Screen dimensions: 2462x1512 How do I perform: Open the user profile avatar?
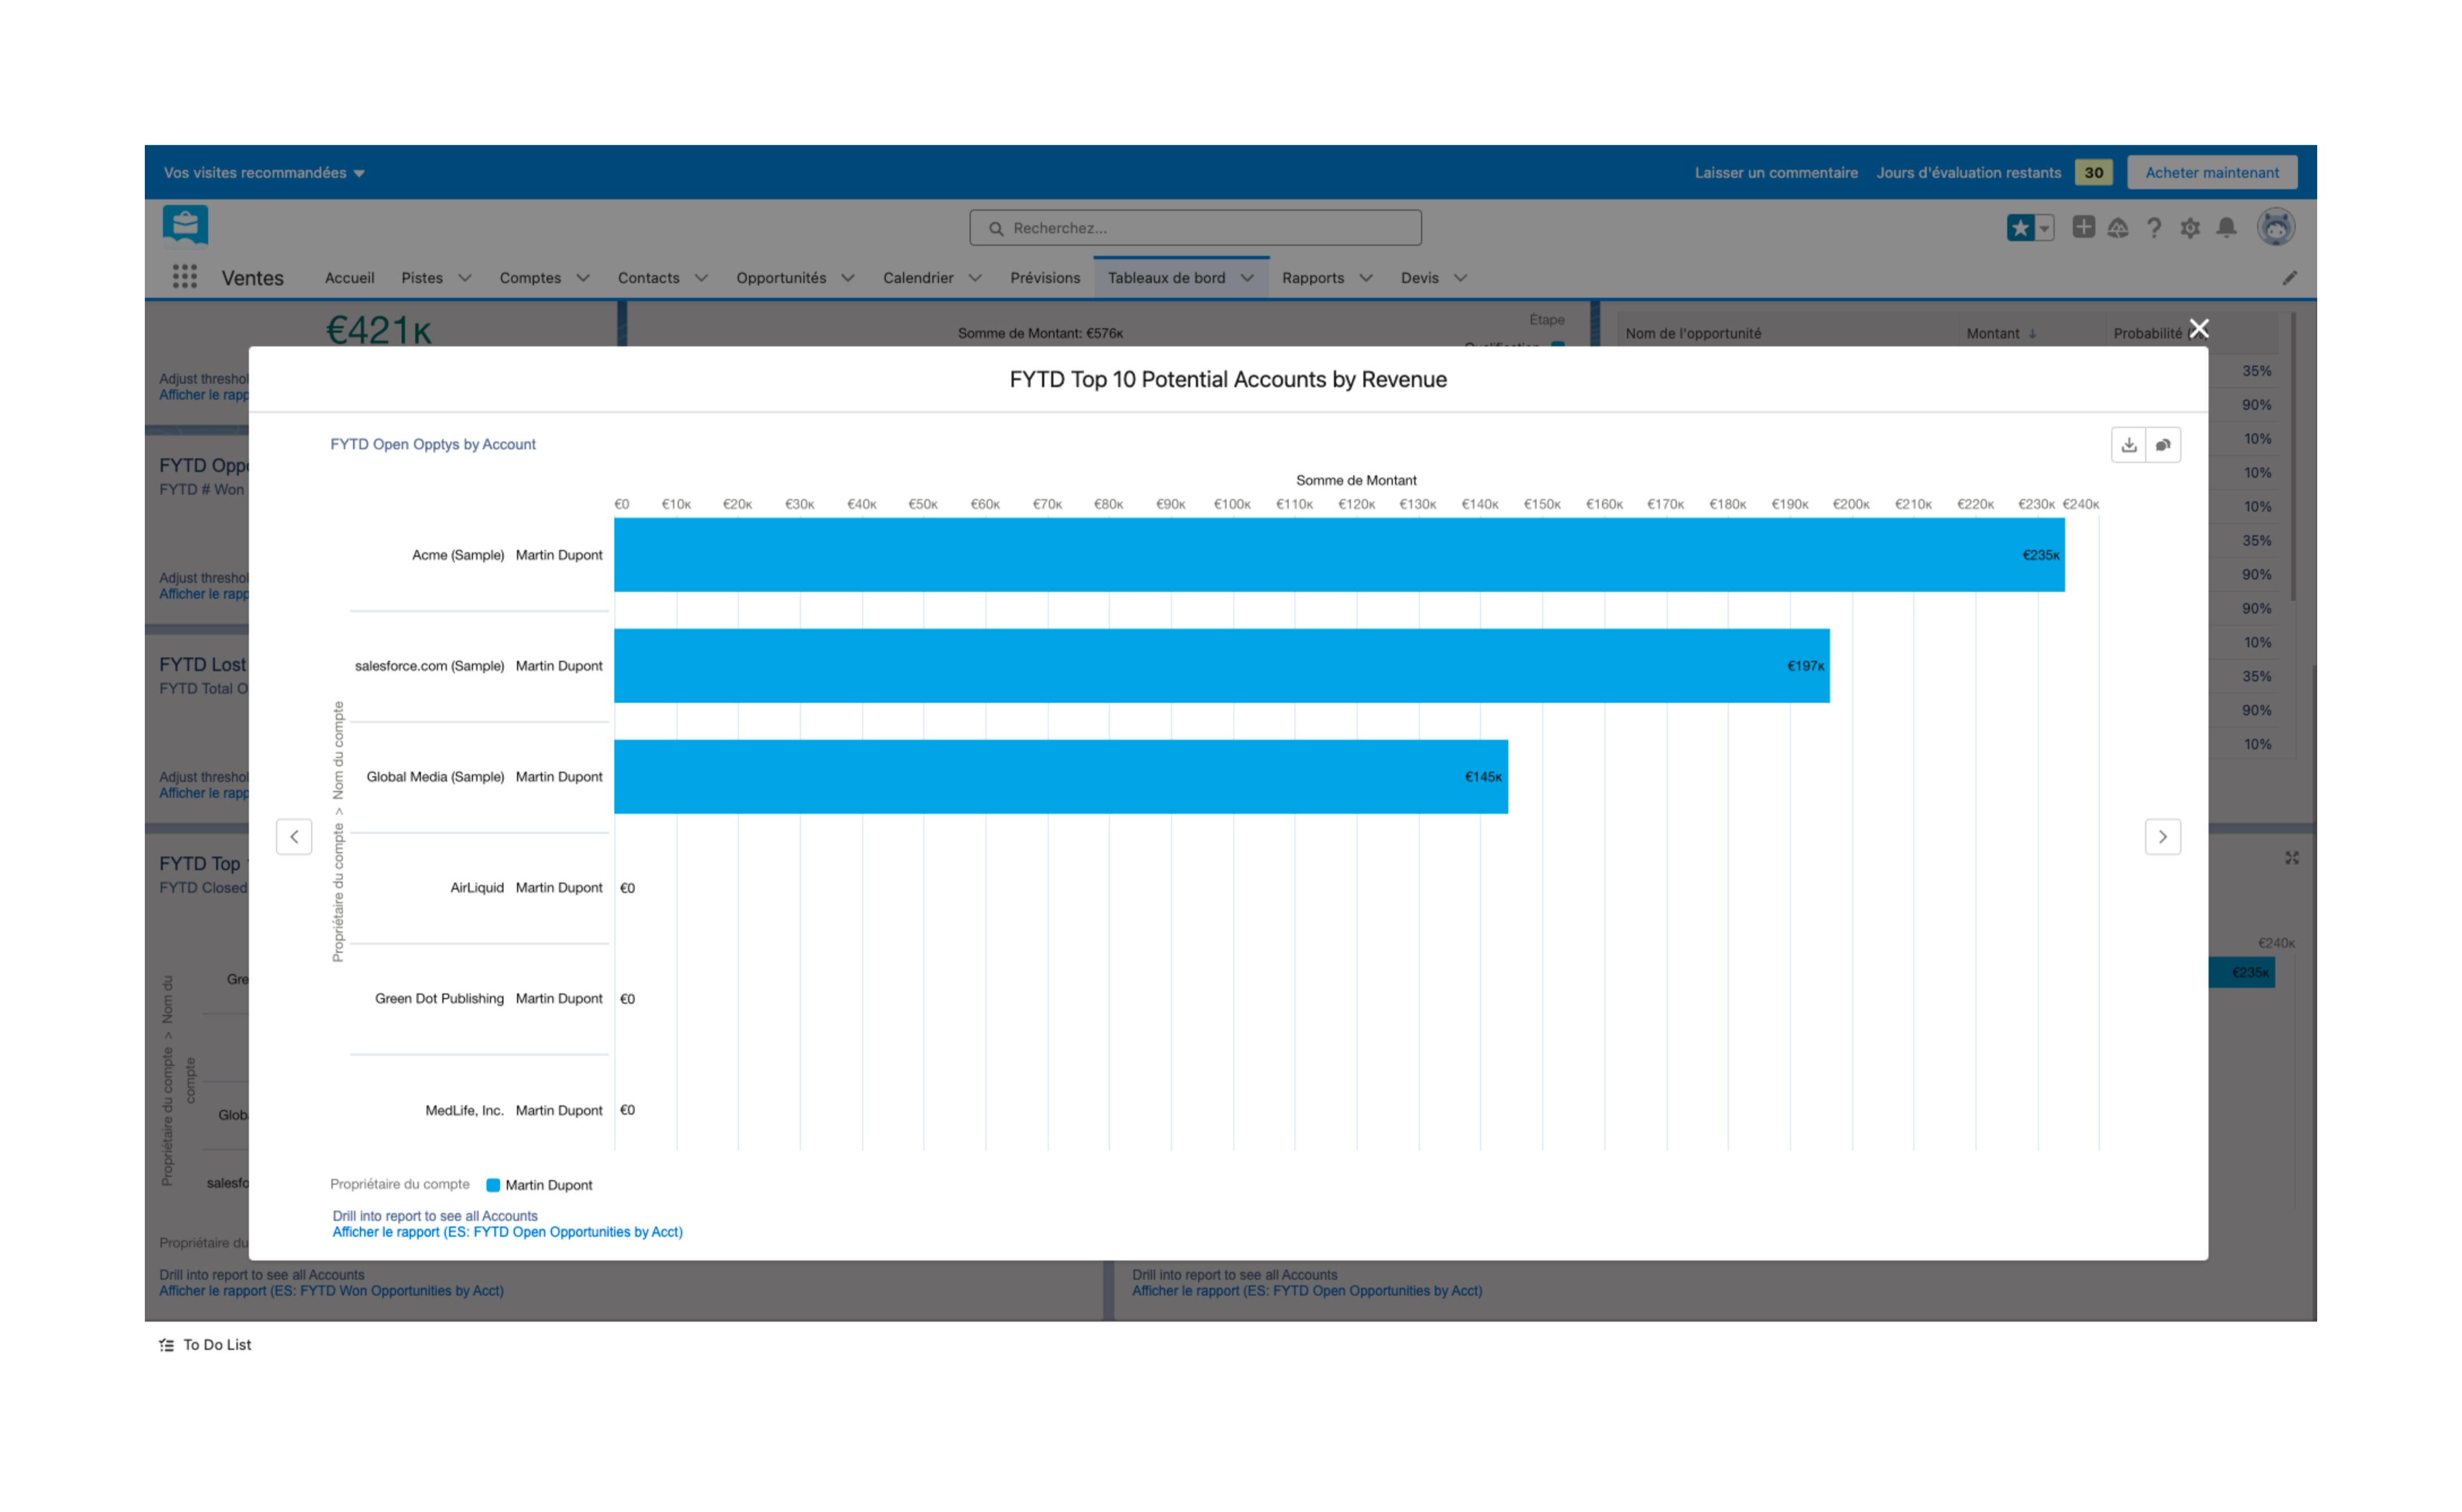click(x=2275, y=228)
